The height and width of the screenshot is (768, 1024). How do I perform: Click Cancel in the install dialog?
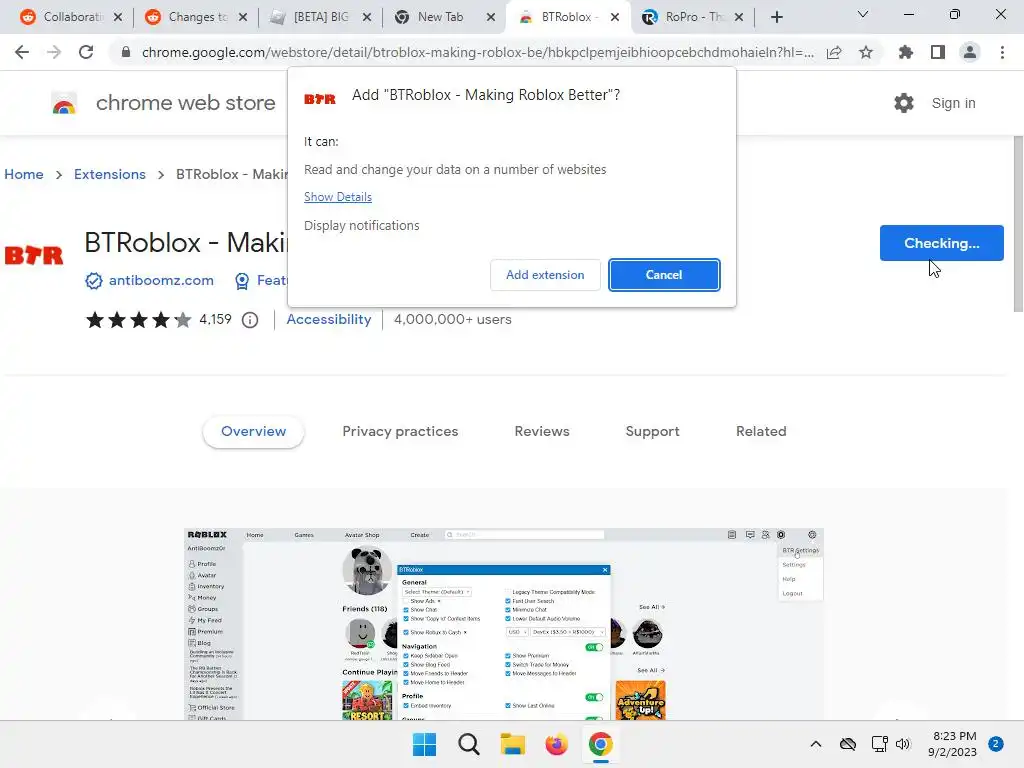tap(664, 275)
